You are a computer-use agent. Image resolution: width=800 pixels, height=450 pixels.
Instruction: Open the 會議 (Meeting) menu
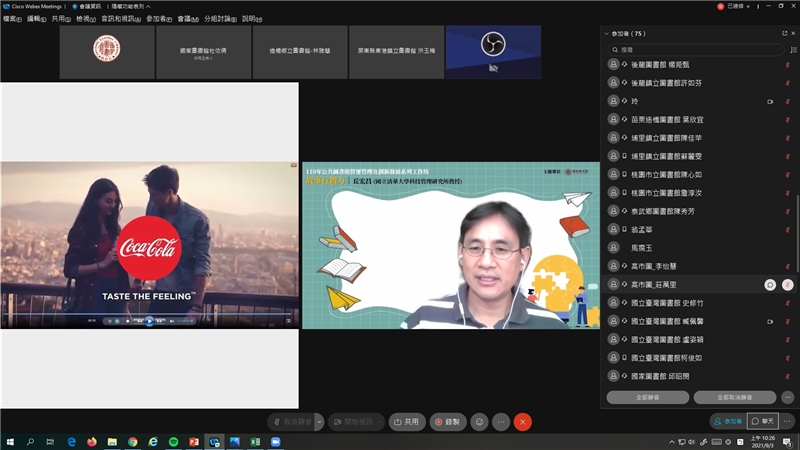coord(188,19)
